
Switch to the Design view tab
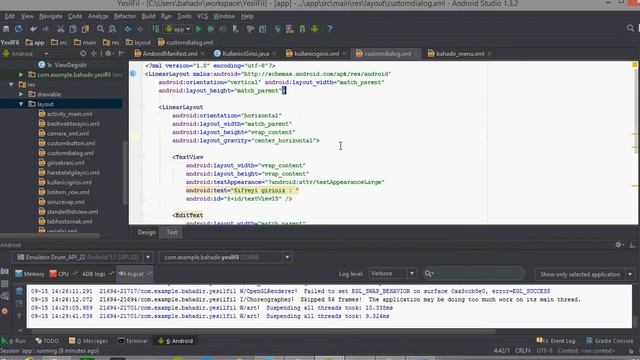(x=147, y=232)
